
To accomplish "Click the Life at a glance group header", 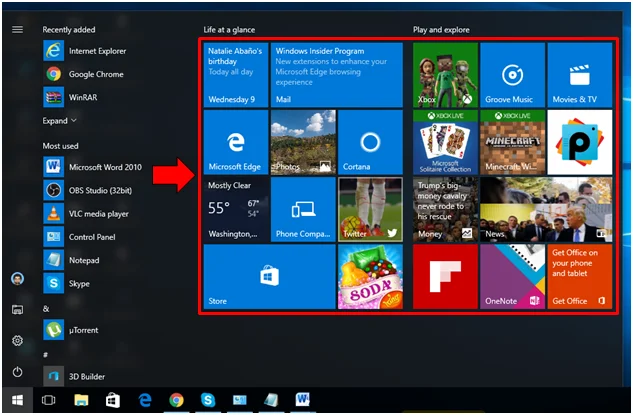I will 229,29.
